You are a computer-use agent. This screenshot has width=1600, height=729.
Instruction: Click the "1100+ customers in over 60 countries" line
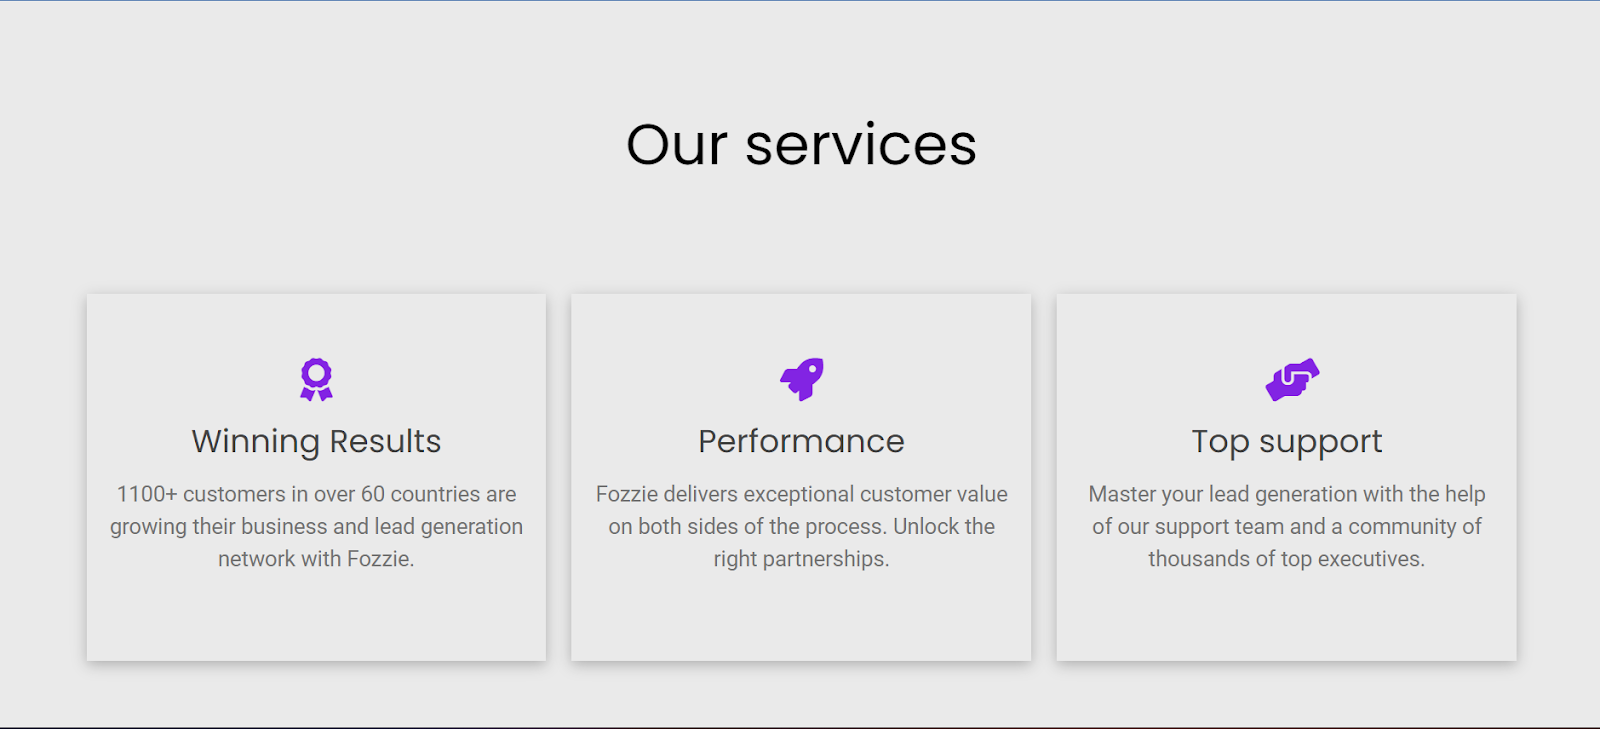pyautogui.click(x=316, y=494)
